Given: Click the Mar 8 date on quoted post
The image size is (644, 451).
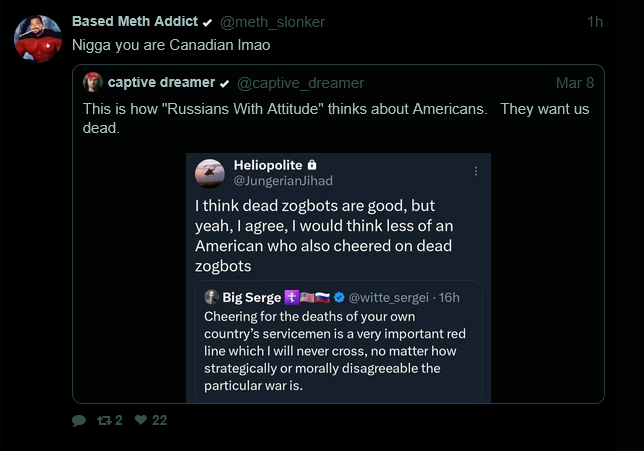Looking at the screenshot, I should click(574, 83).
